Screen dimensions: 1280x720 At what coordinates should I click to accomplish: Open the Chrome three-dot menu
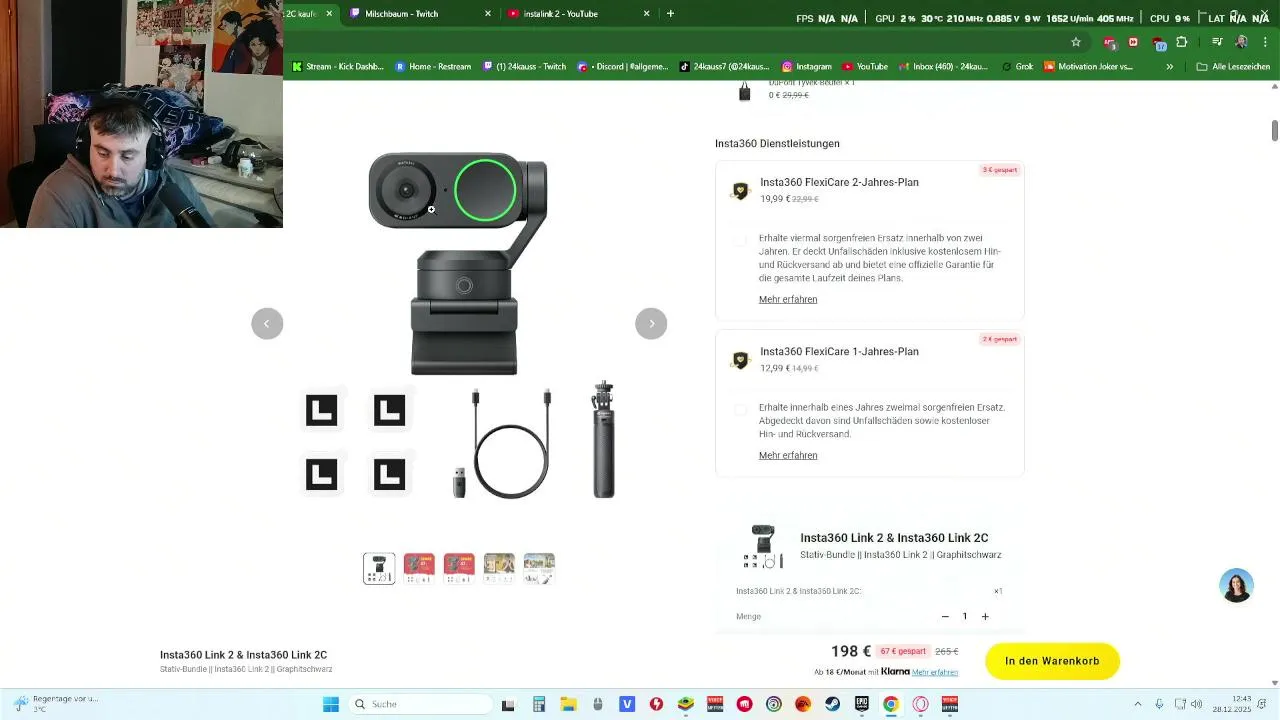pos(1264,42)
